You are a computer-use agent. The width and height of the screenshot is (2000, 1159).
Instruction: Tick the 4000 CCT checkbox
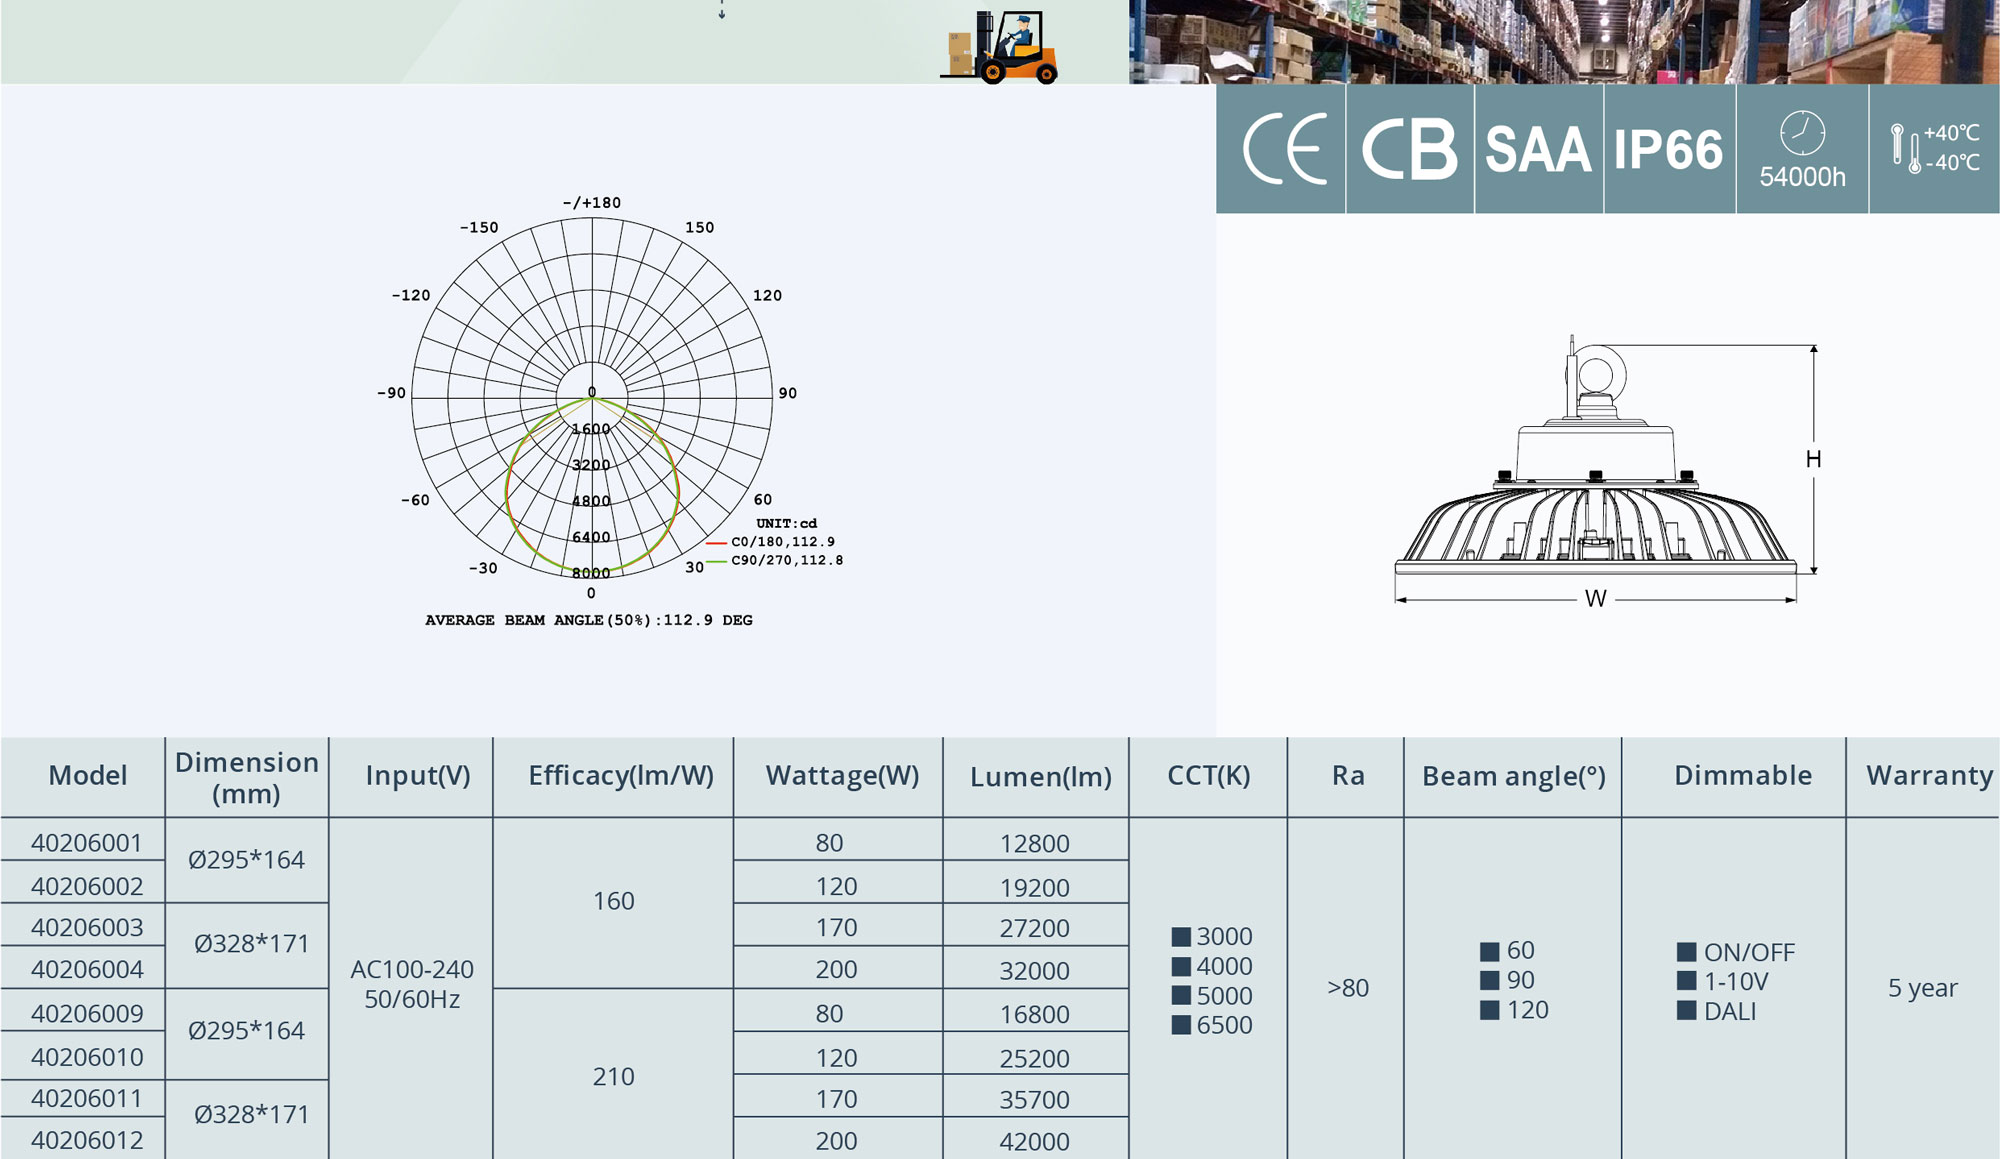(x=1181, y=966)
